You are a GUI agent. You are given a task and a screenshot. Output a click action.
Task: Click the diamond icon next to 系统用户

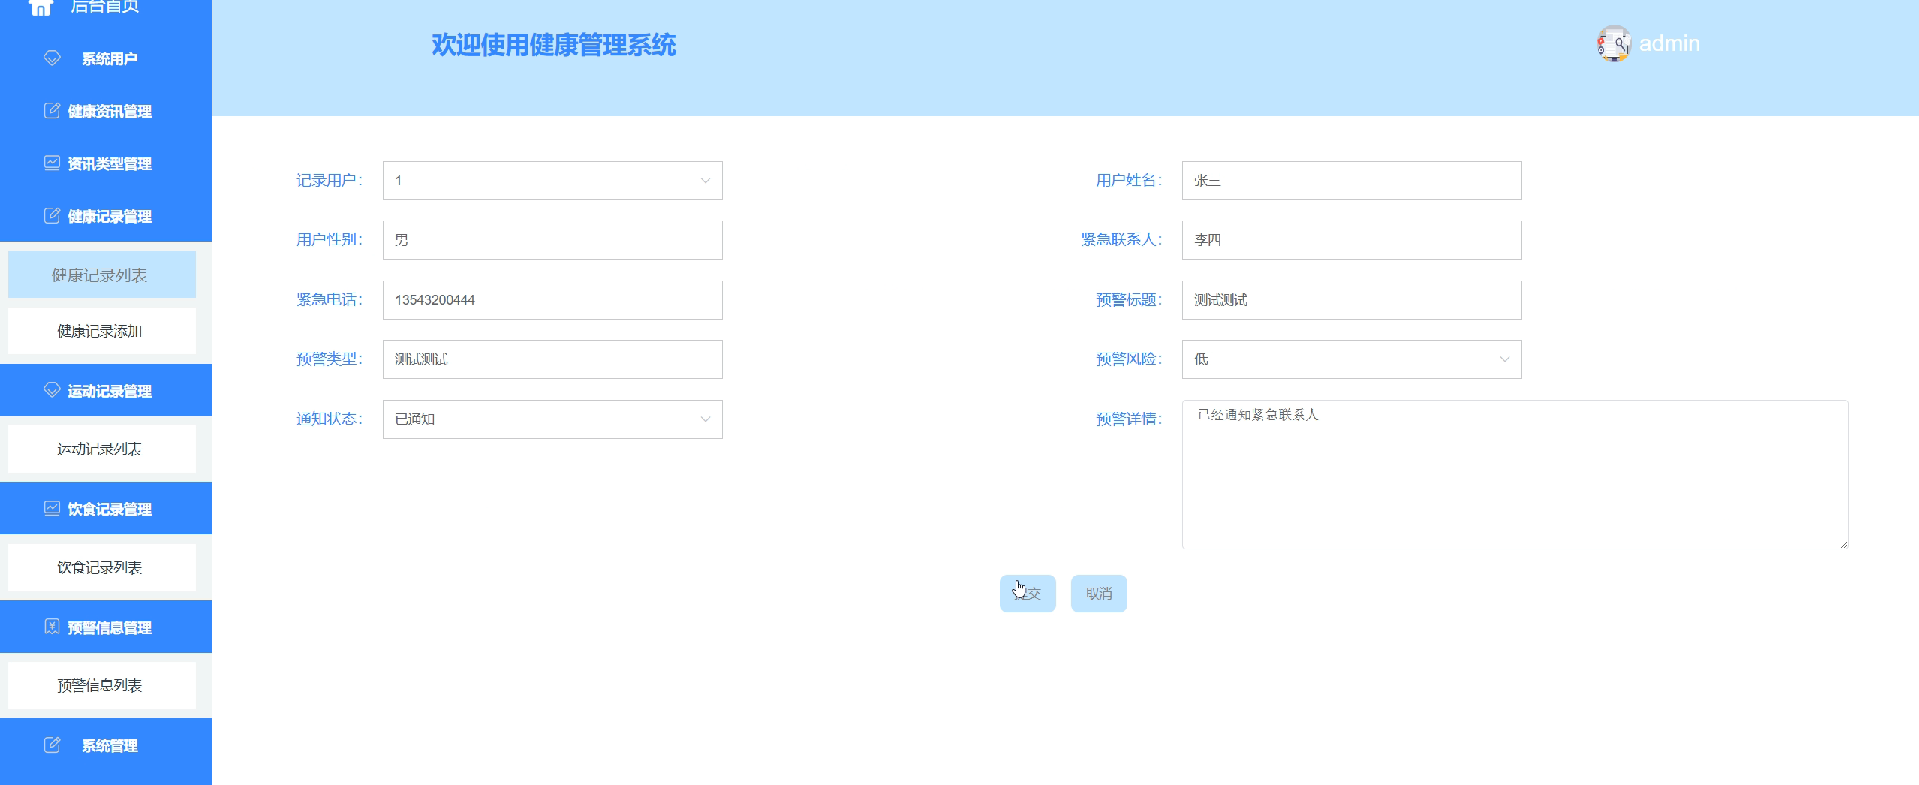(x=52, y=58)
